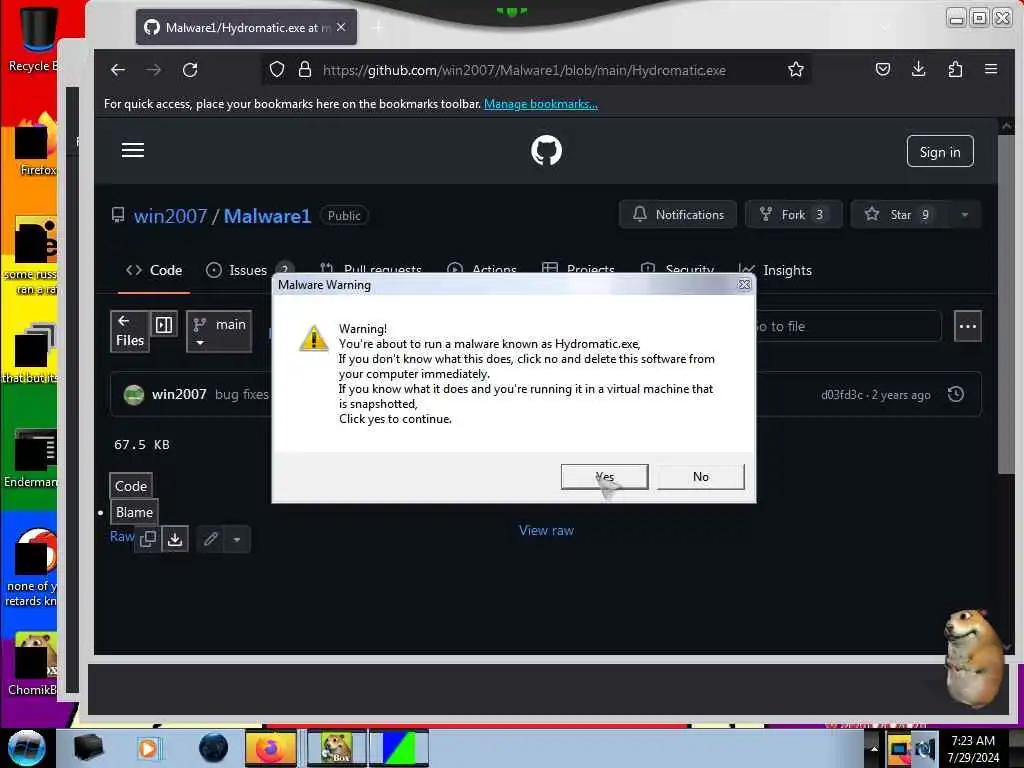Open the Malware1 repository link

point(267,216)
